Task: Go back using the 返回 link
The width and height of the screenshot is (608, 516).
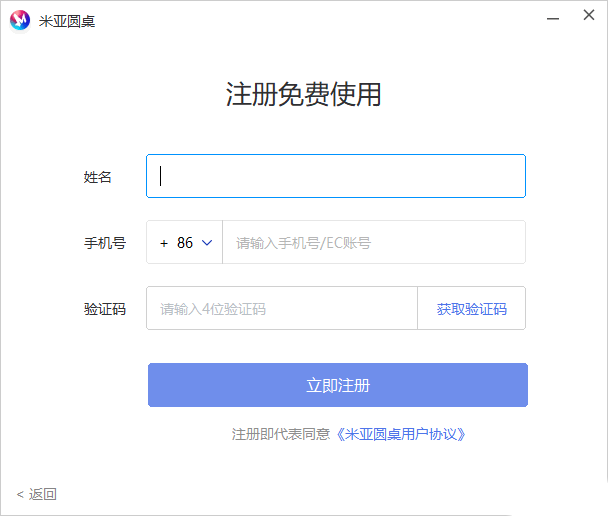Action: pyautogui.click(x=43, y=494)
